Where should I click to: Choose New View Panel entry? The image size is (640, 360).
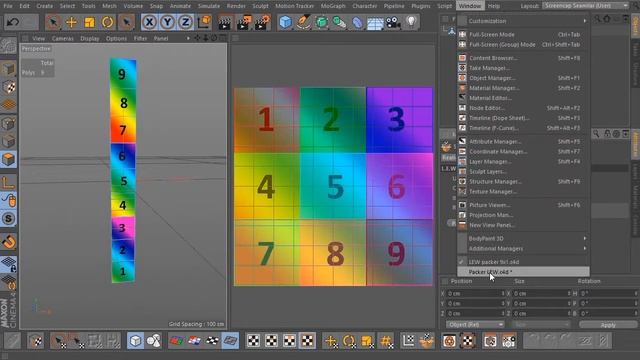click(523, 225)
